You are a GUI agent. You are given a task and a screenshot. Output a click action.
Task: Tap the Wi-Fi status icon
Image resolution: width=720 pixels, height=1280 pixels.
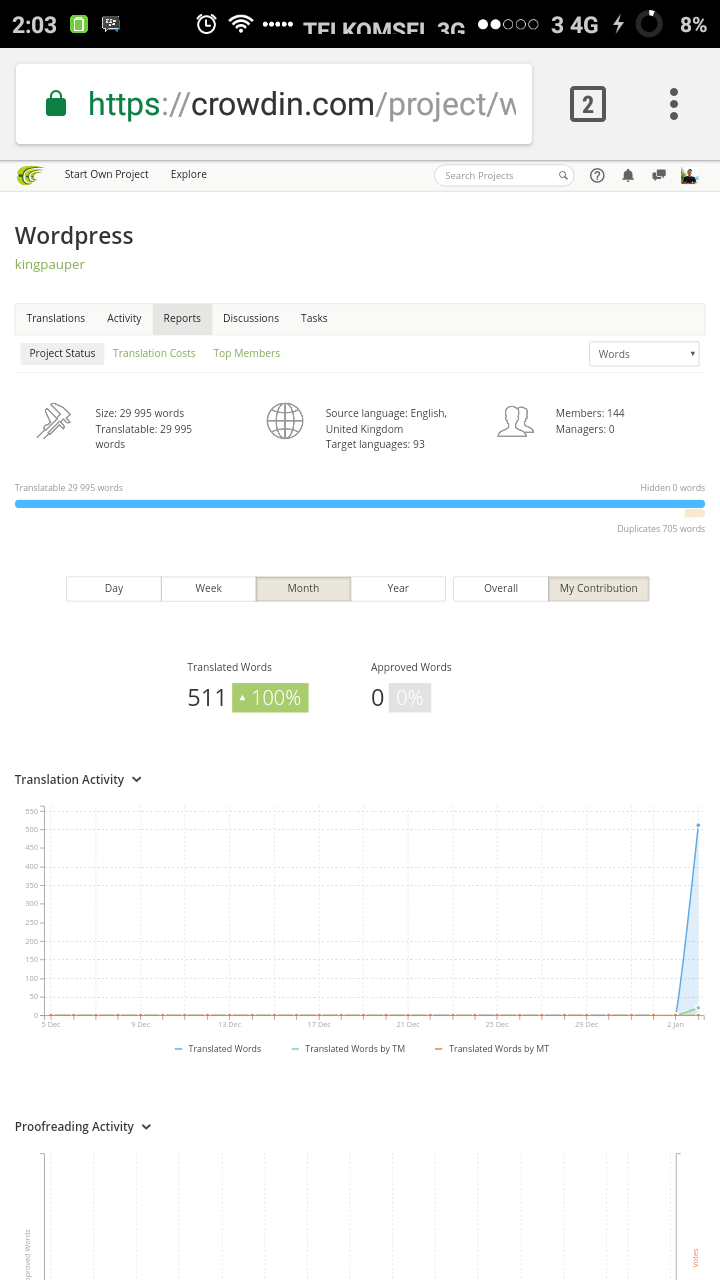tap(240, 24)
